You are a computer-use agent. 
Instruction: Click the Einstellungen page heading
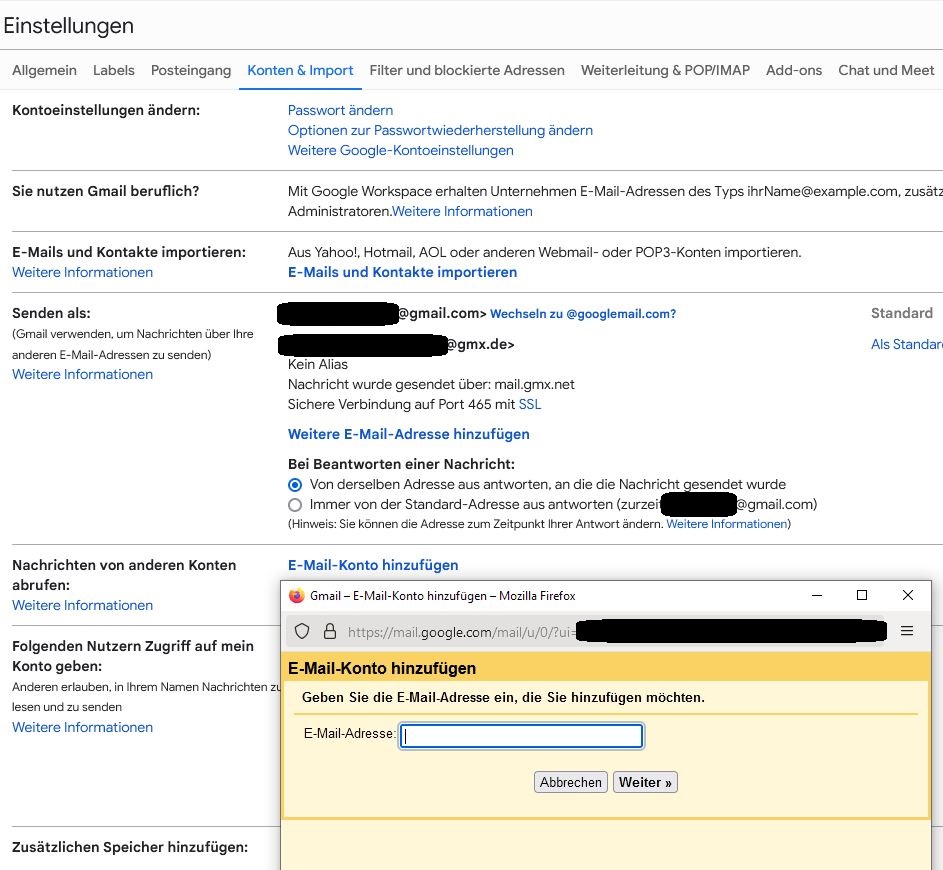click(x=69, y=26)
